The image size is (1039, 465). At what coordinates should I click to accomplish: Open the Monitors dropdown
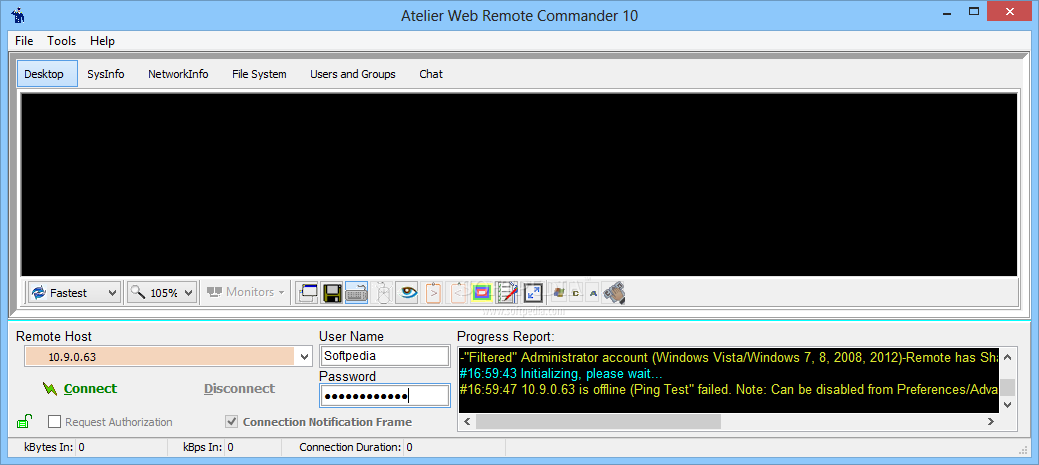tap(246, 292)
